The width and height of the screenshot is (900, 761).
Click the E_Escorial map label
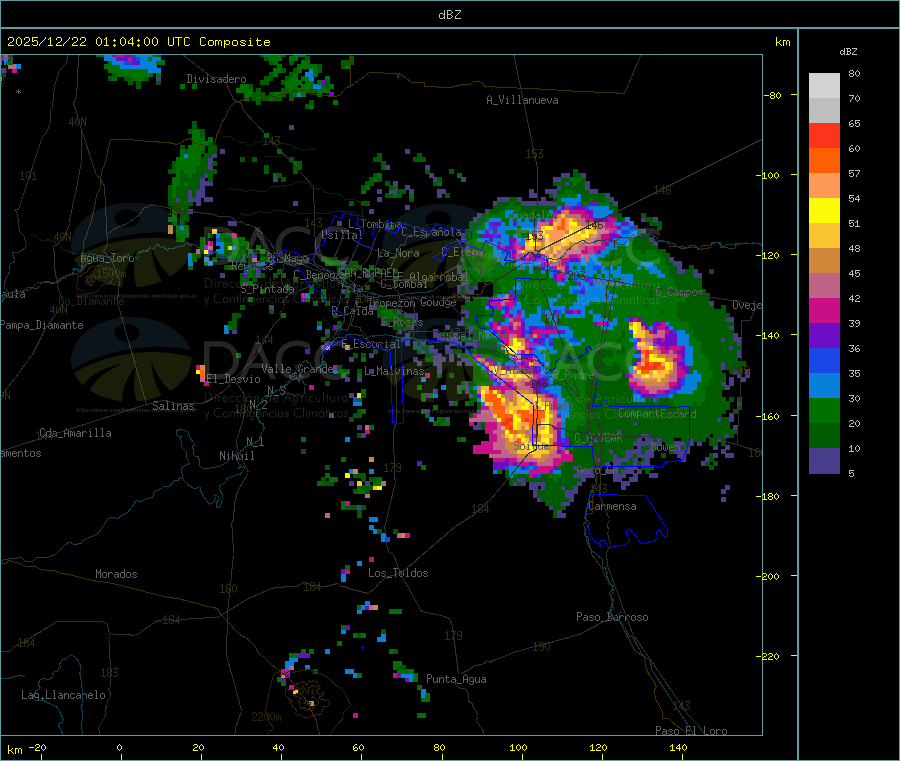pyautogui.click(x=371, y=344)
